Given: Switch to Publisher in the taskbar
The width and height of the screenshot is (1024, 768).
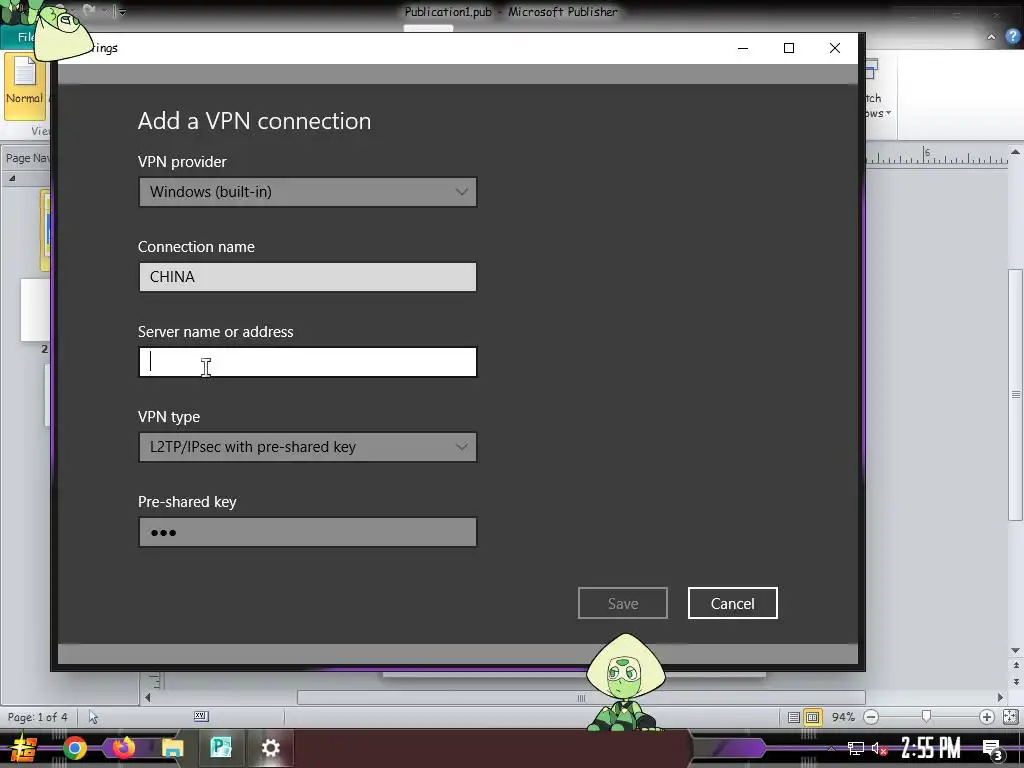Looking at the screenshot, I should click(x=221, y=747).
